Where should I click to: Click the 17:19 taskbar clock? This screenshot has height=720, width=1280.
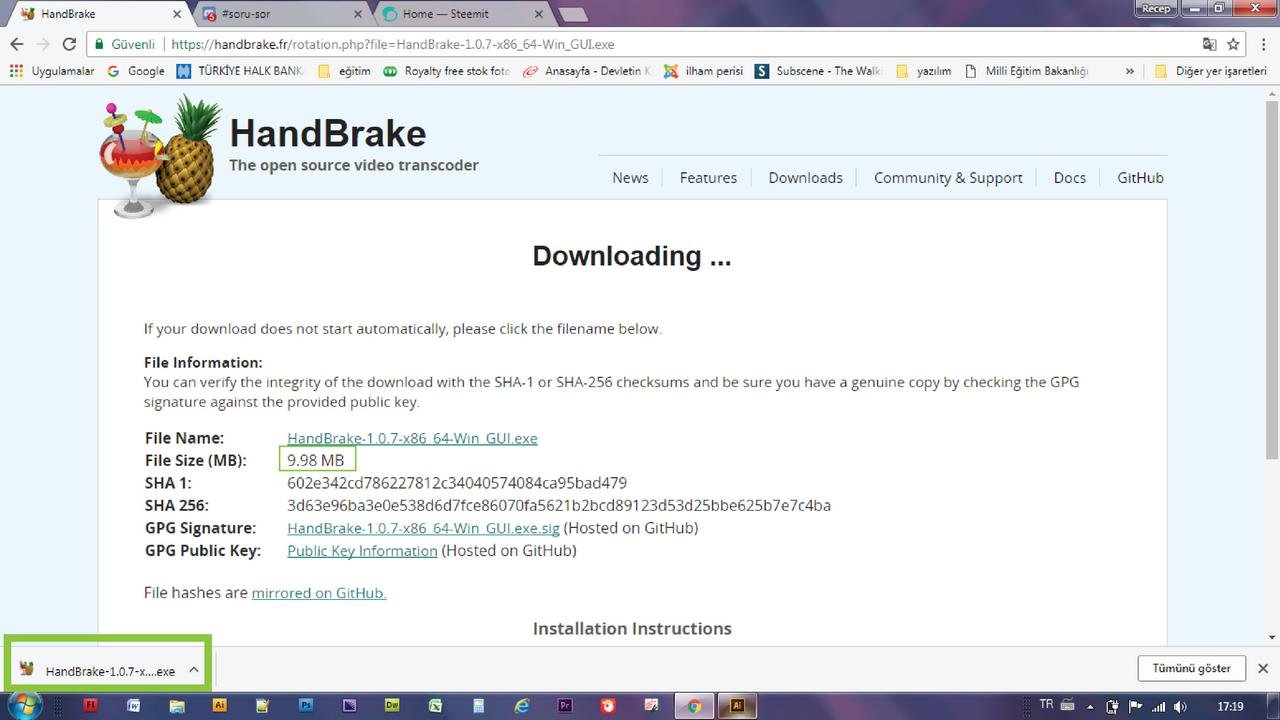point(1231,706)
